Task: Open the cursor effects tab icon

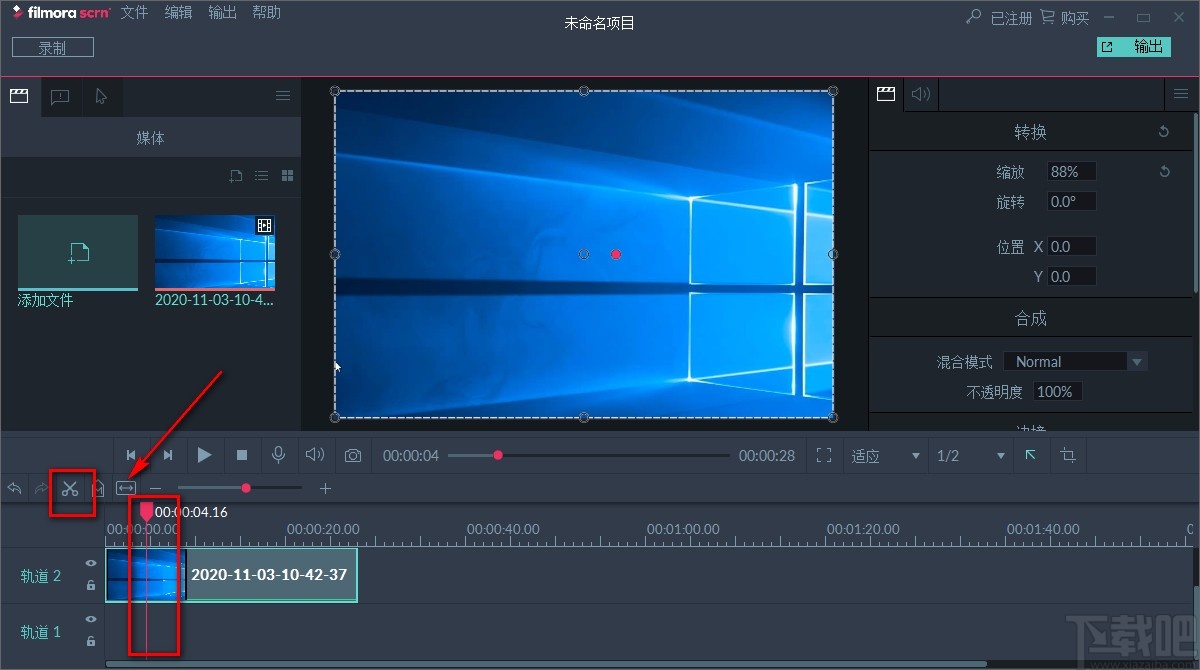Action: (x=101, y=96)
